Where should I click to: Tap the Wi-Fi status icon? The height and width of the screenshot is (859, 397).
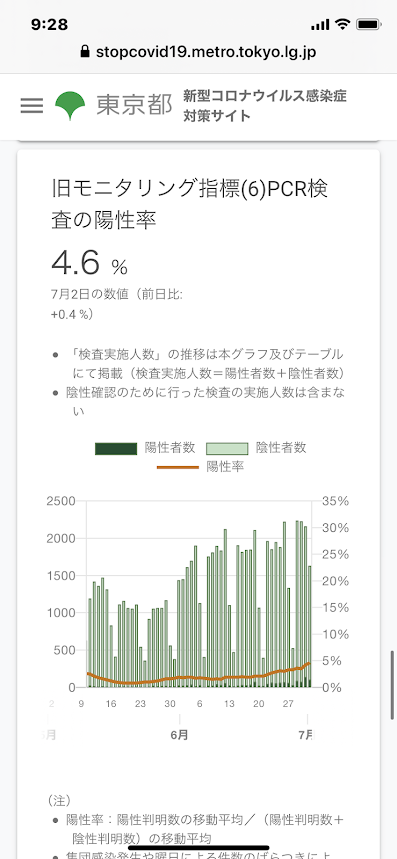click(x=343, y=25)
